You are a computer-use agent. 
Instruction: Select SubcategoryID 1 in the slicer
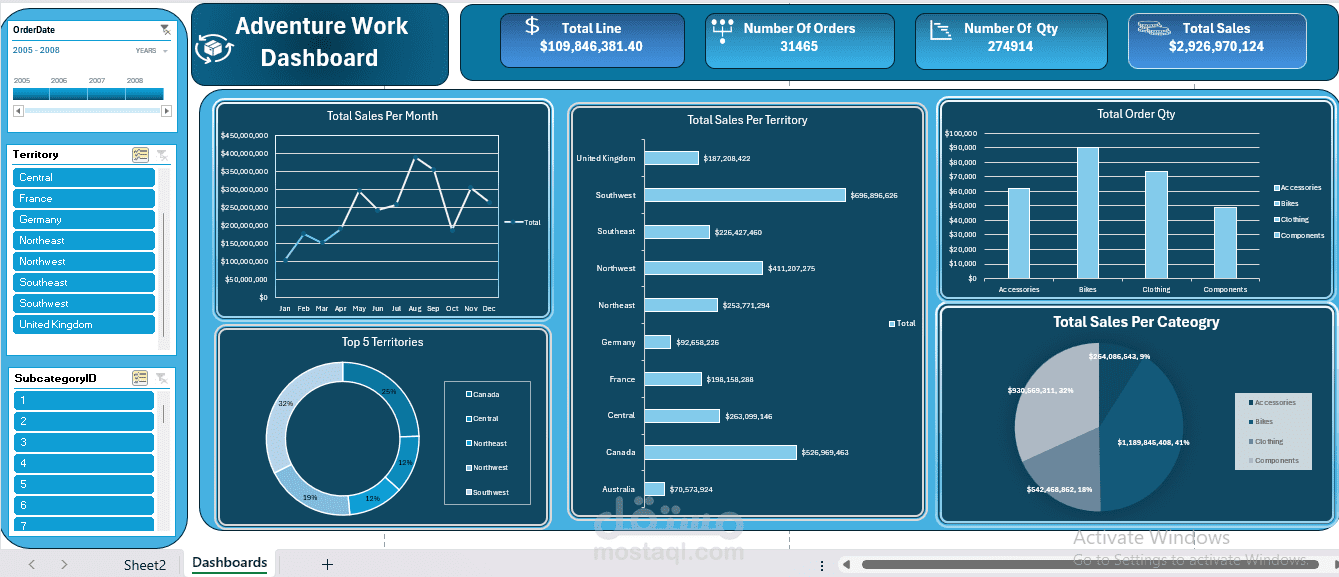click(x=84, y=400)
